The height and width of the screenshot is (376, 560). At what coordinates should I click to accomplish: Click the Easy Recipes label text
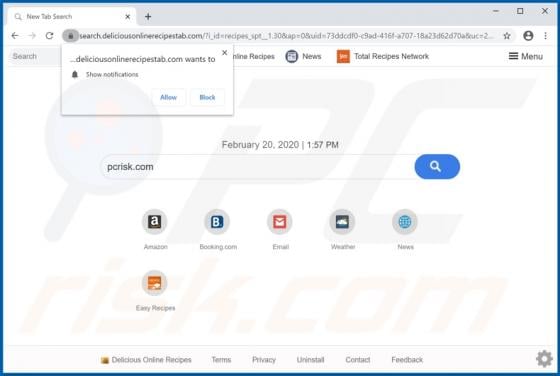155,308
